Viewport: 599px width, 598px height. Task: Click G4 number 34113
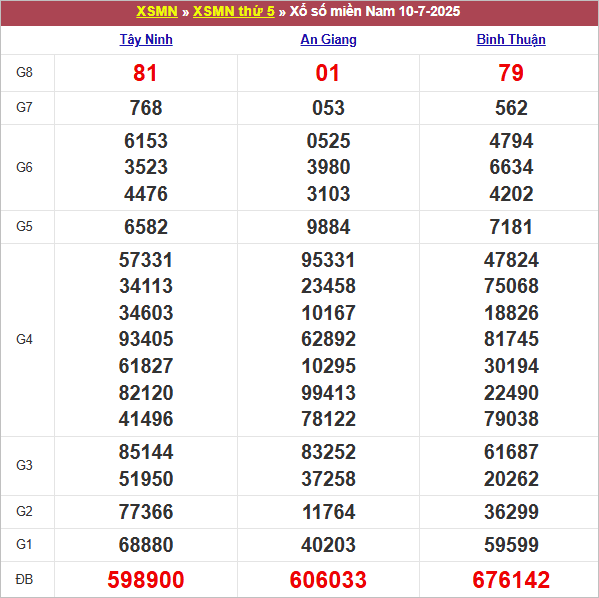click(146, 286)
